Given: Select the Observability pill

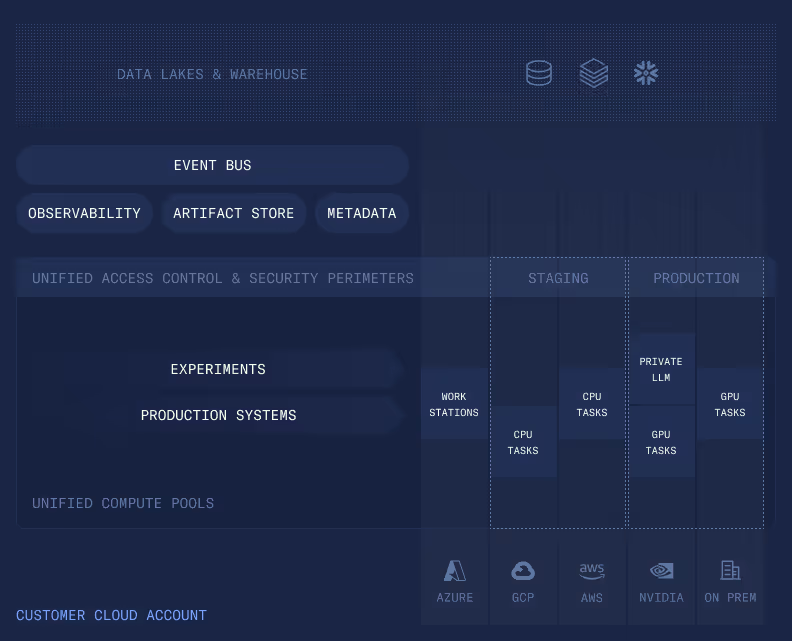Looking at the screenshot, I should [x=84, y=213].
